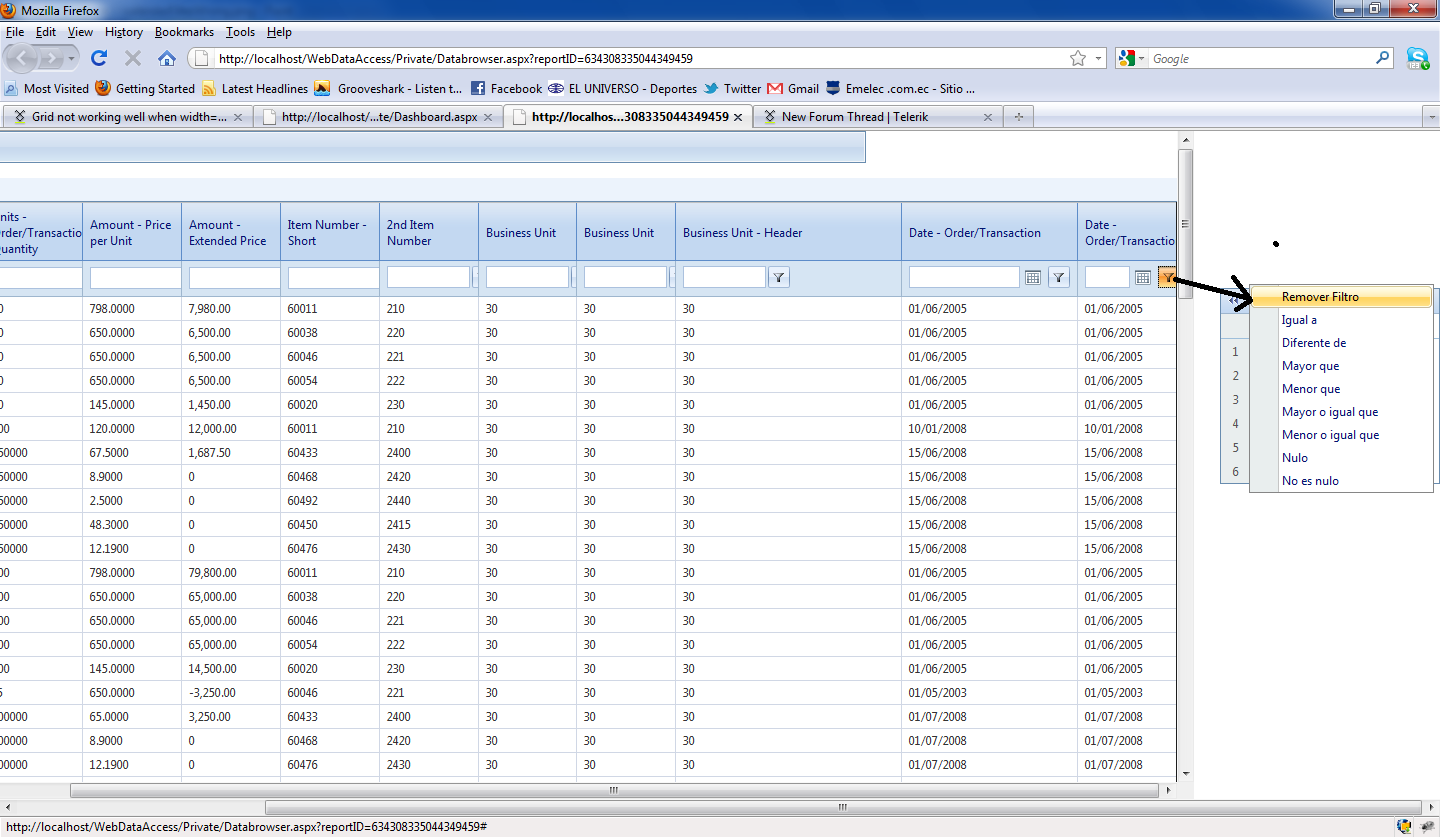This screenshot has width=1440, height=838.
Task: Bookmark this page with the star icon
Action: click(1077, 58)
